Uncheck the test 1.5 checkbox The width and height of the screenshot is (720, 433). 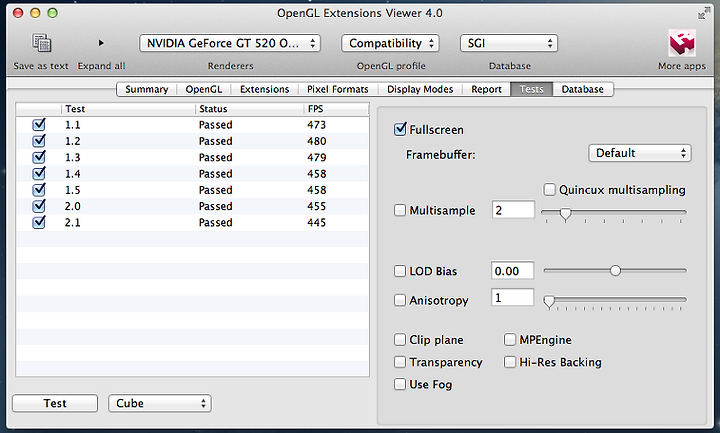tap(39, 190)
